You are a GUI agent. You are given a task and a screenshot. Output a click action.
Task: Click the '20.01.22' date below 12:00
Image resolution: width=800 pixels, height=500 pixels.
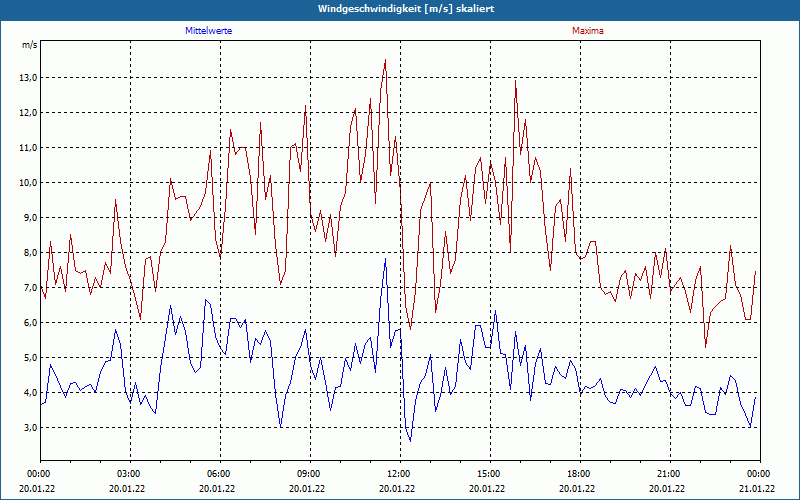pyautogui.click(x=397, y=489)
